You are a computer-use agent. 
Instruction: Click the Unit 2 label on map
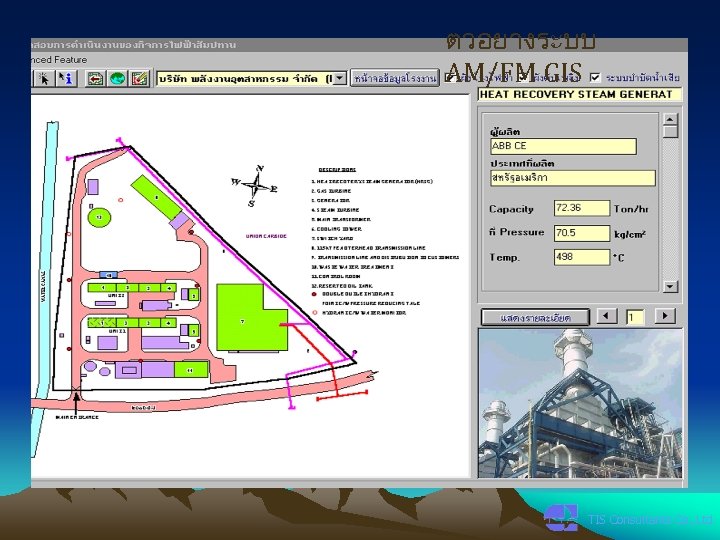click(116, 296)
